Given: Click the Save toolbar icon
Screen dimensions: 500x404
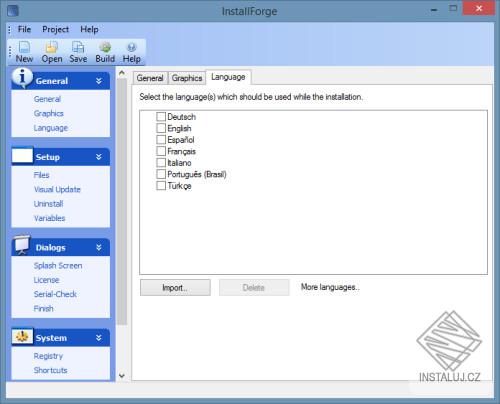Looking at the screenshot, I should 78,47.
